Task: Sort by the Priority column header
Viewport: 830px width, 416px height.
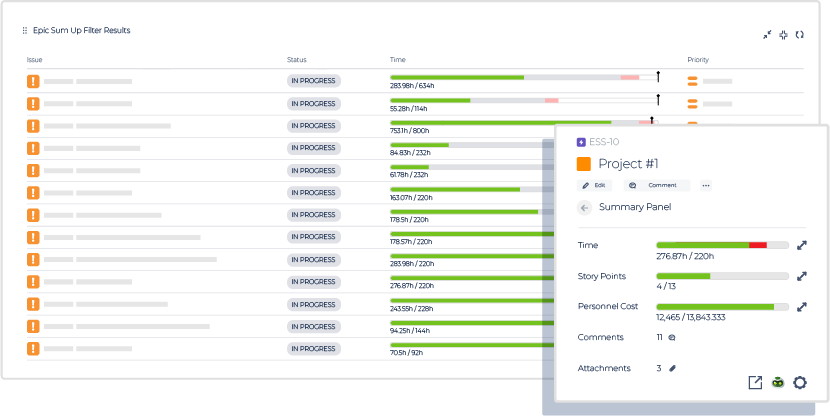Action: click(698, 60)
